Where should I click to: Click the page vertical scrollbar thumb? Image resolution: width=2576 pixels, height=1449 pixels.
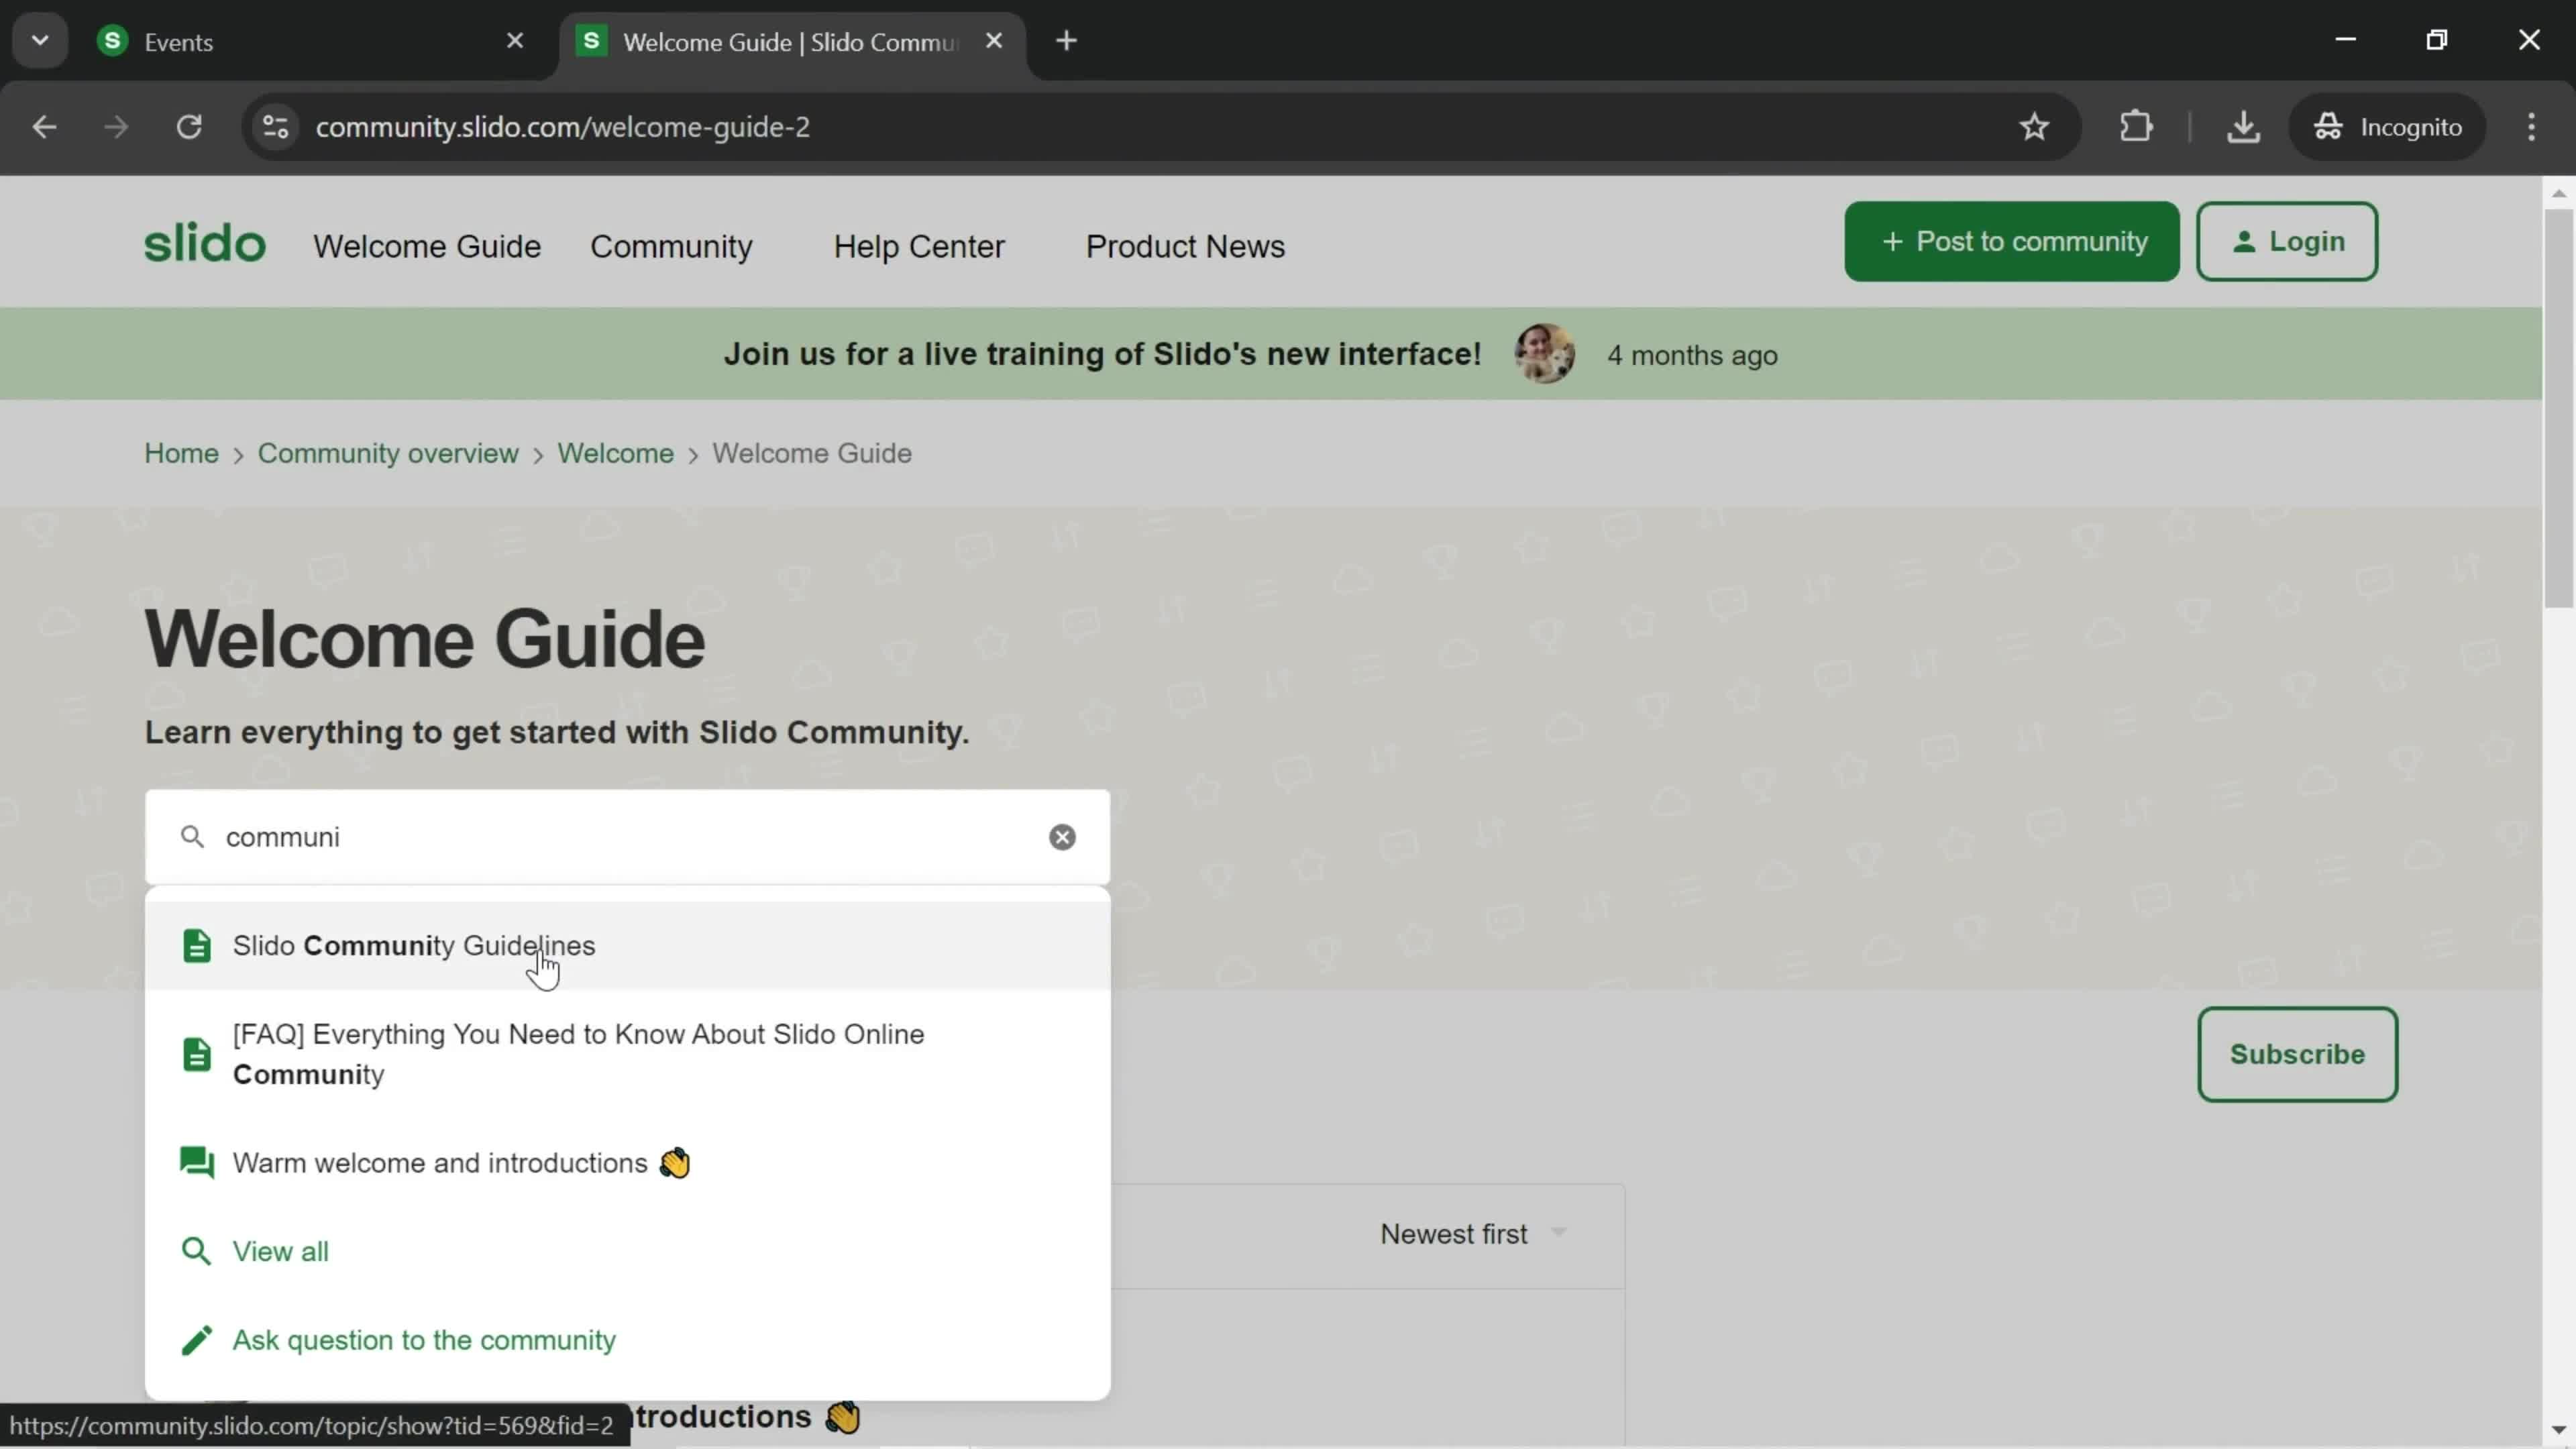coord(2559,409)
